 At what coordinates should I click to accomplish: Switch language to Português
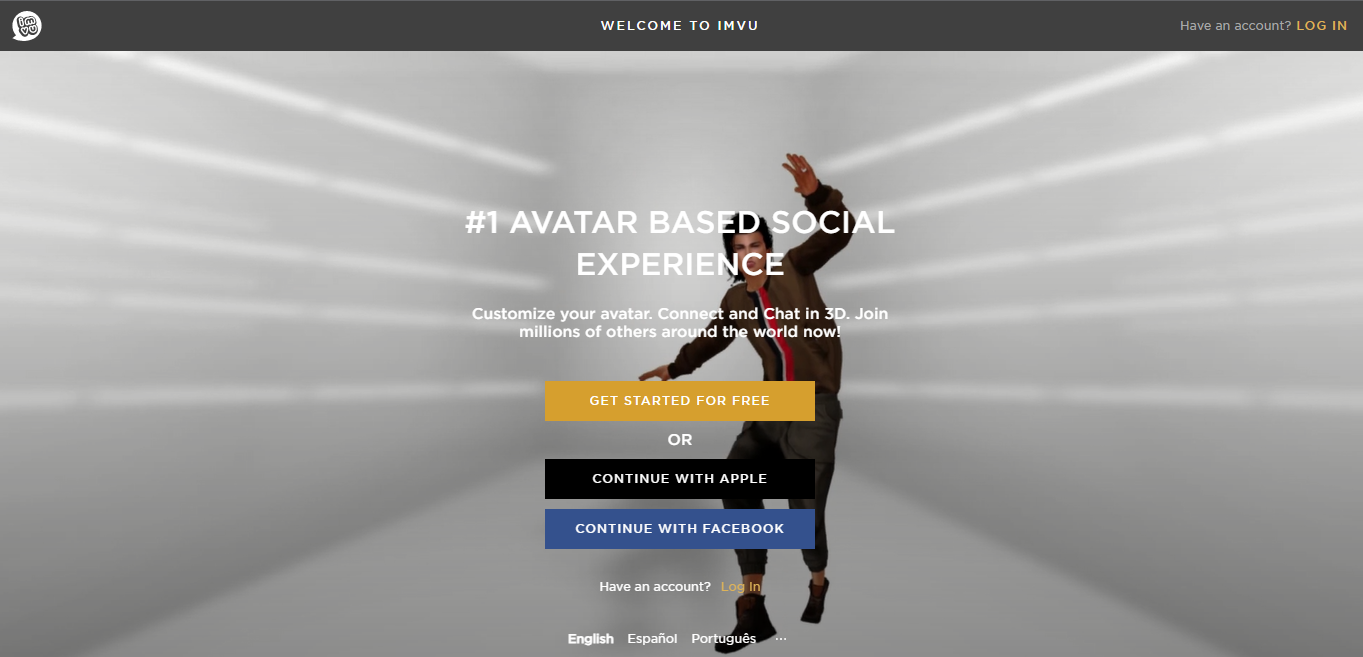[724, 639]
